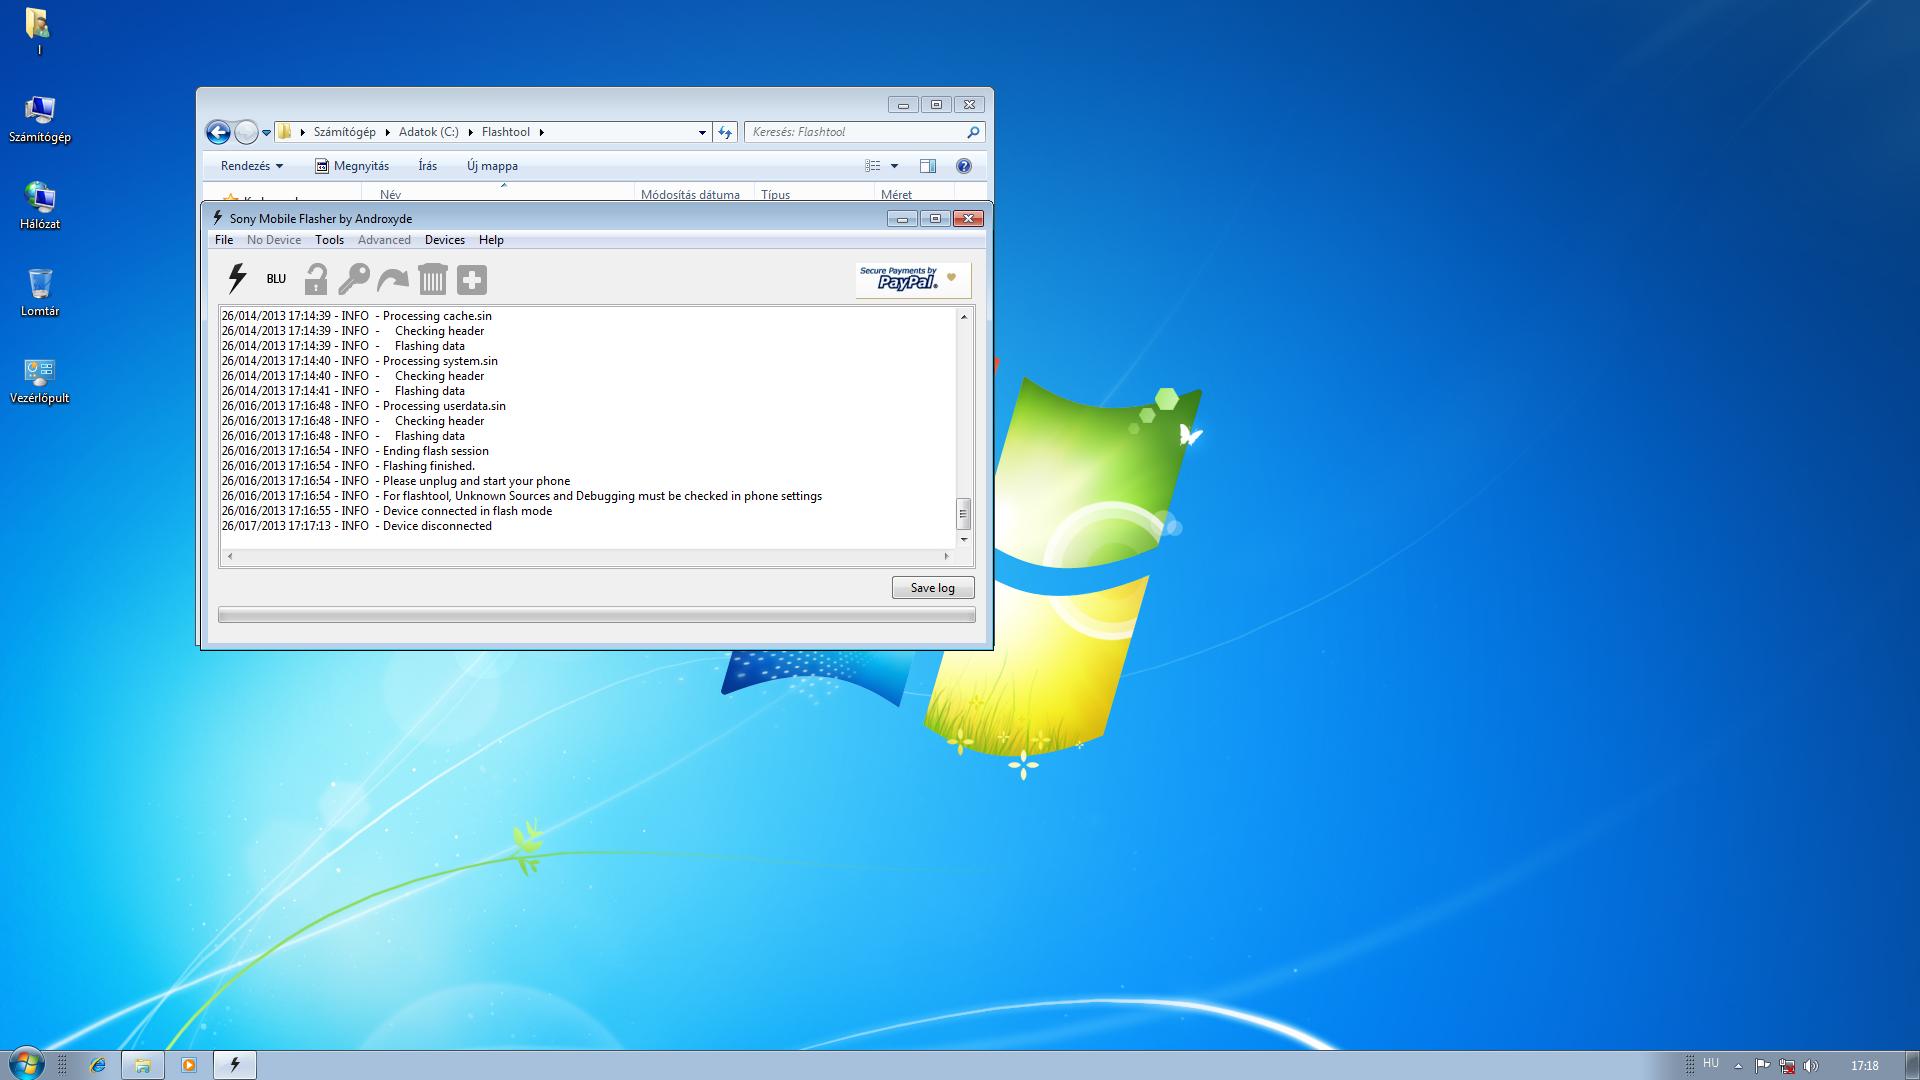This screenshot has width=1920, height=1080.
Task: Open the Devices menu in Flasher
Action: pos(445,240)
